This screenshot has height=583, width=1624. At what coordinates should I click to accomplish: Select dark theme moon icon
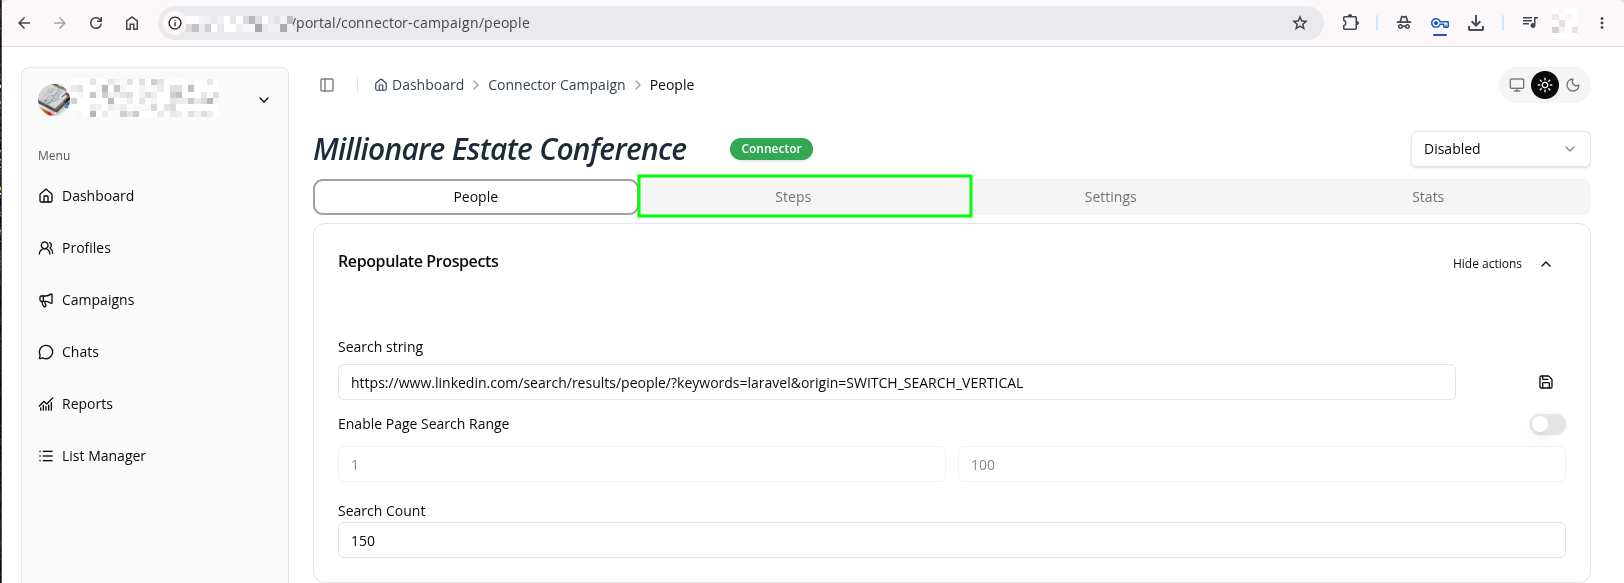point(1573,85)
